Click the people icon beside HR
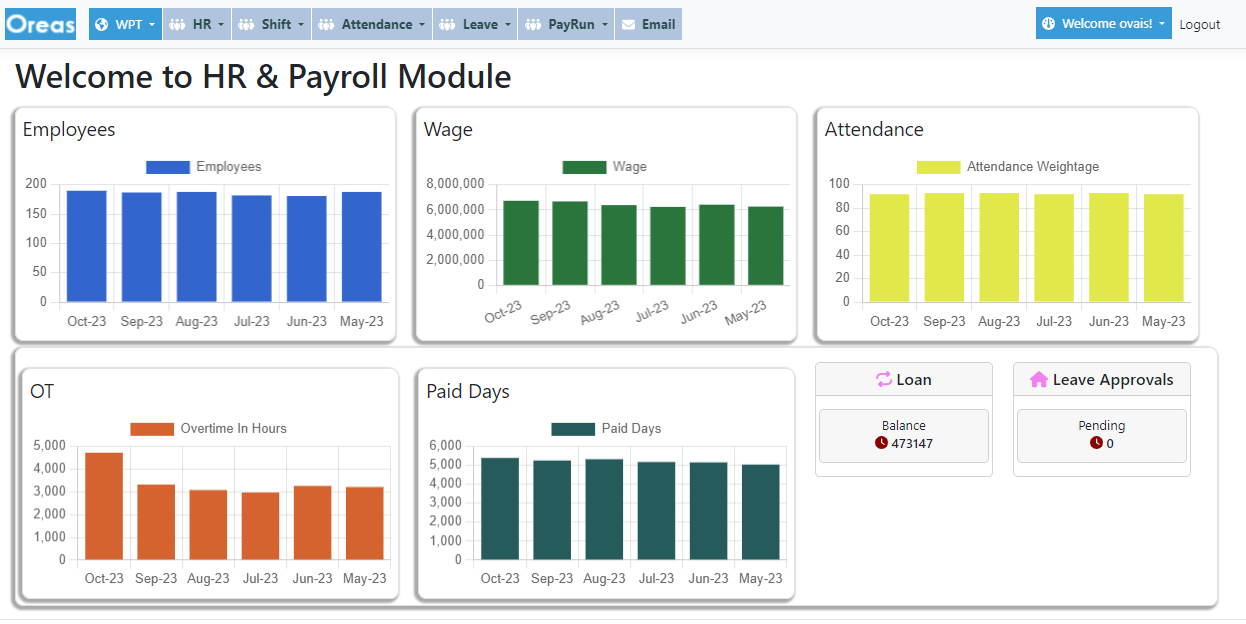The image size is (1246, 624). click(177, 25)
